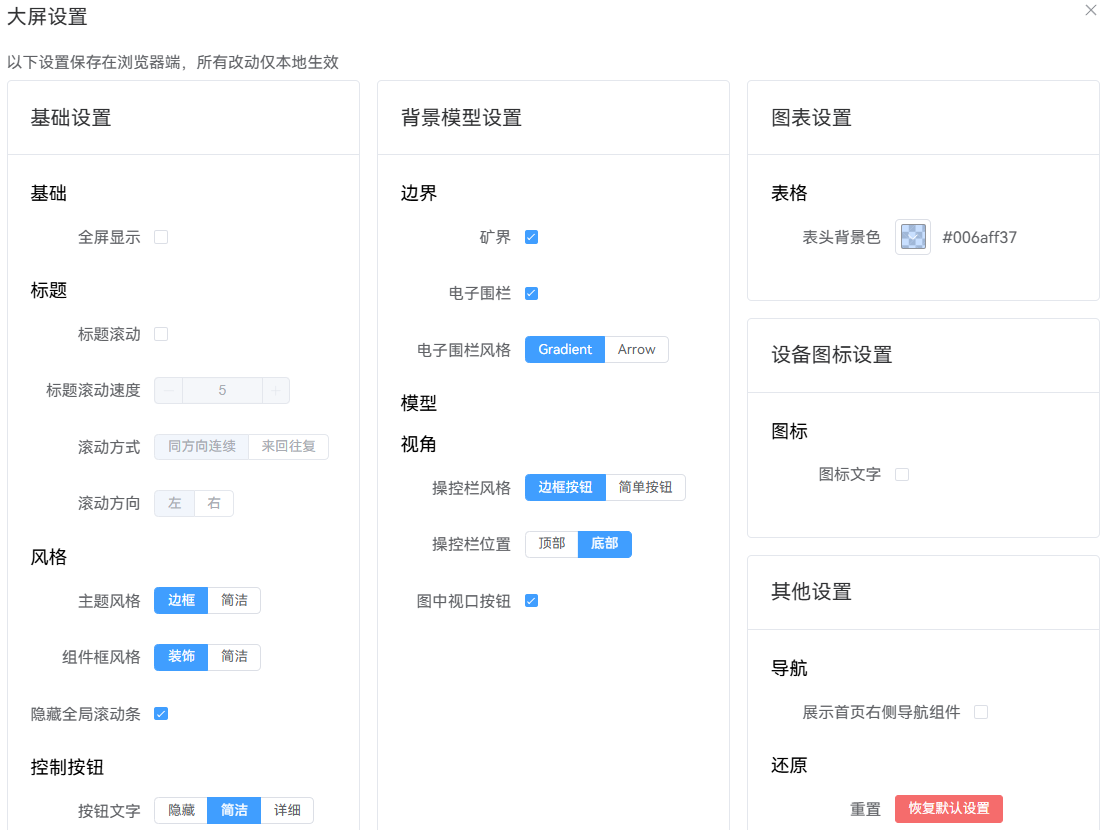
Task: Choose 简单按钮 for 操控栏风格
Action: point(645,487)
